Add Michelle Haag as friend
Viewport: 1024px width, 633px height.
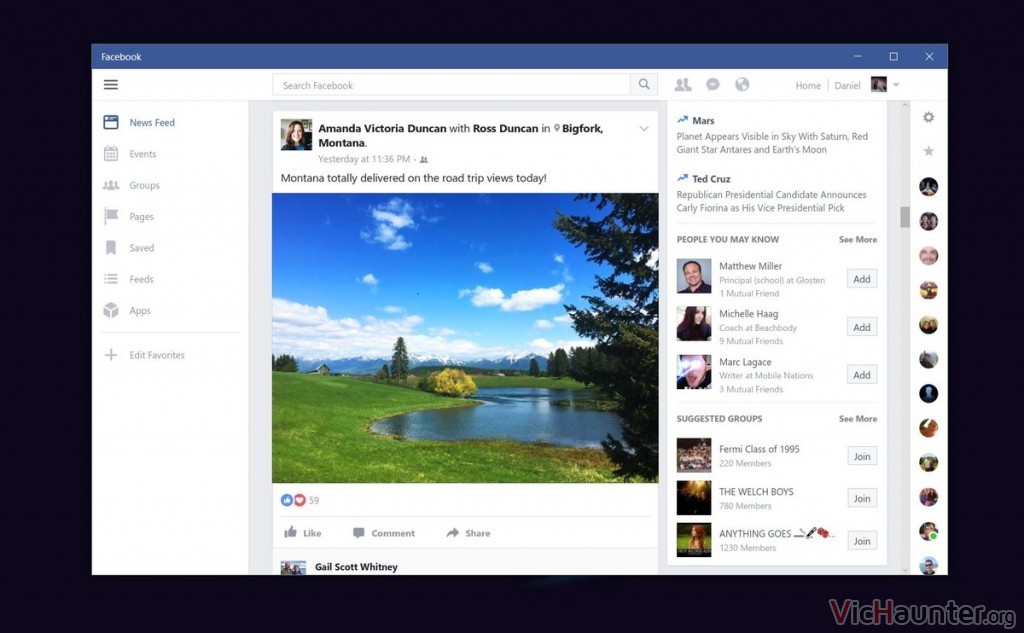click(862, 327)
